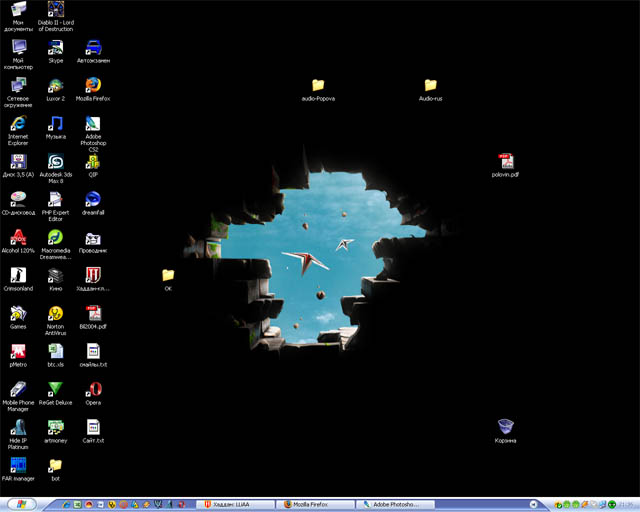Open Norton AntiVirus desktop icon

coord(56,314)
